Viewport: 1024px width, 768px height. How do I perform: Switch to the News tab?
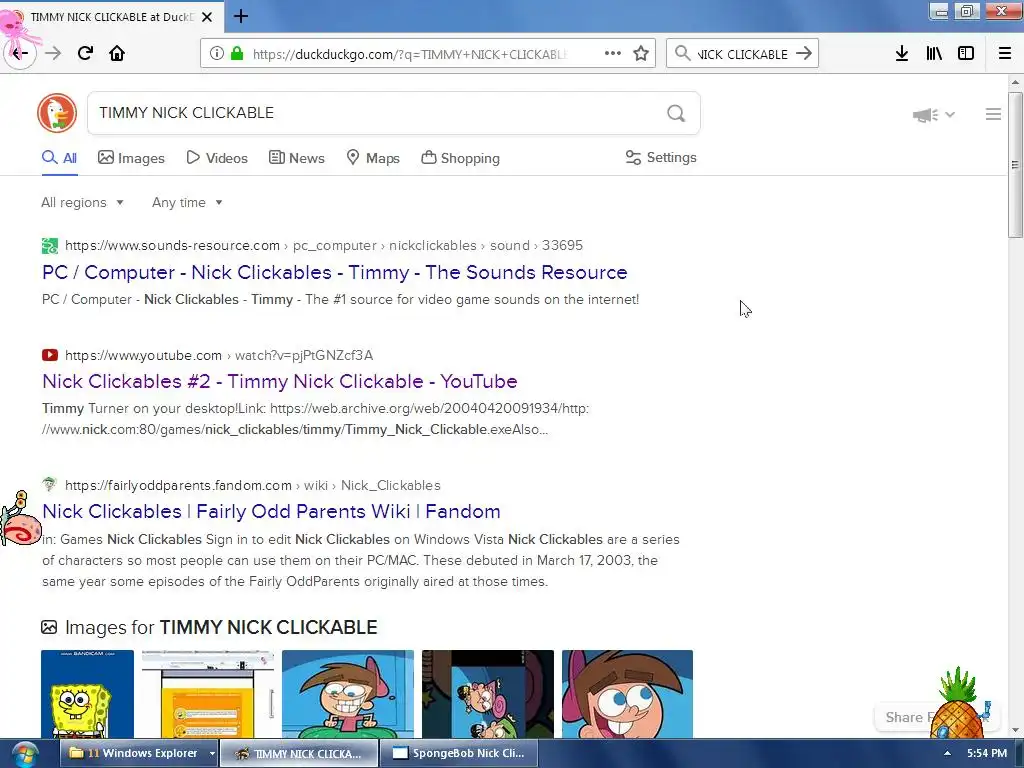click(296, 158)
